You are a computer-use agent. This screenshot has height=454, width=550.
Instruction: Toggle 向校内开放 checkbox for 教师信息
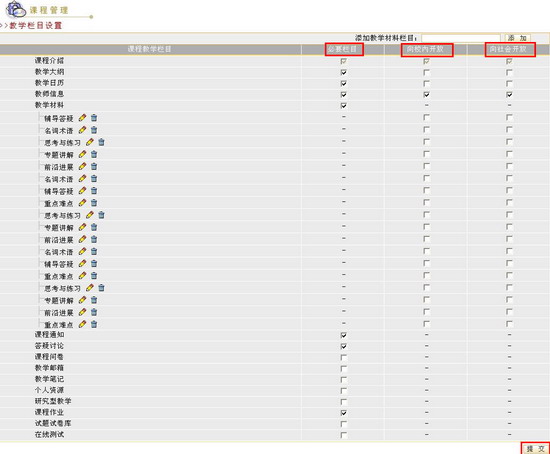[427, 94]
